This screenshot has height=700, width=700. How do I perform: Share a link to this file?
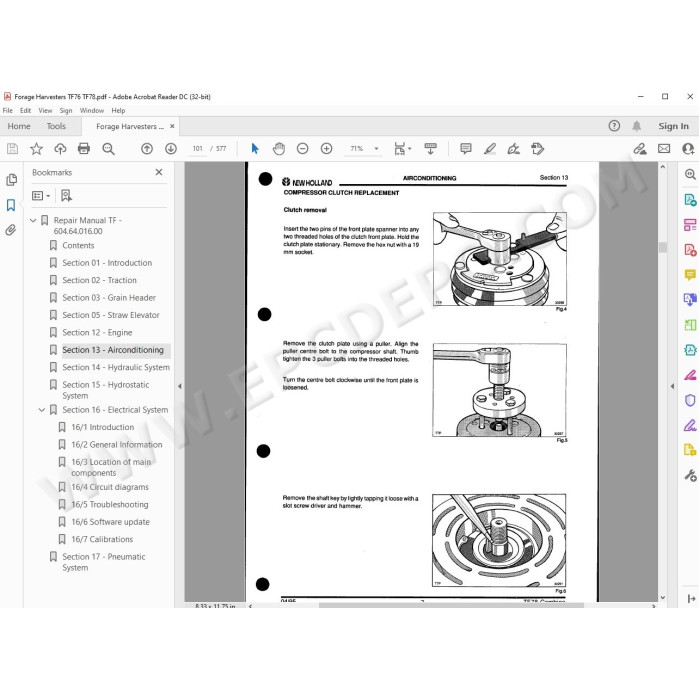click(x=640, y=149)
